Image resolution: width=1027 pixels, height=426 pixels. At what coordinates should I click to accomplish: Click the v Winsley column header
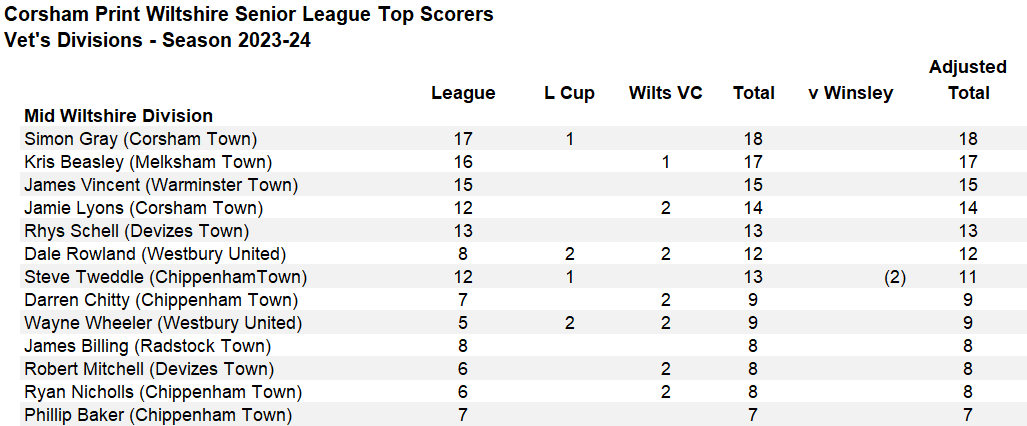(851, 94)
